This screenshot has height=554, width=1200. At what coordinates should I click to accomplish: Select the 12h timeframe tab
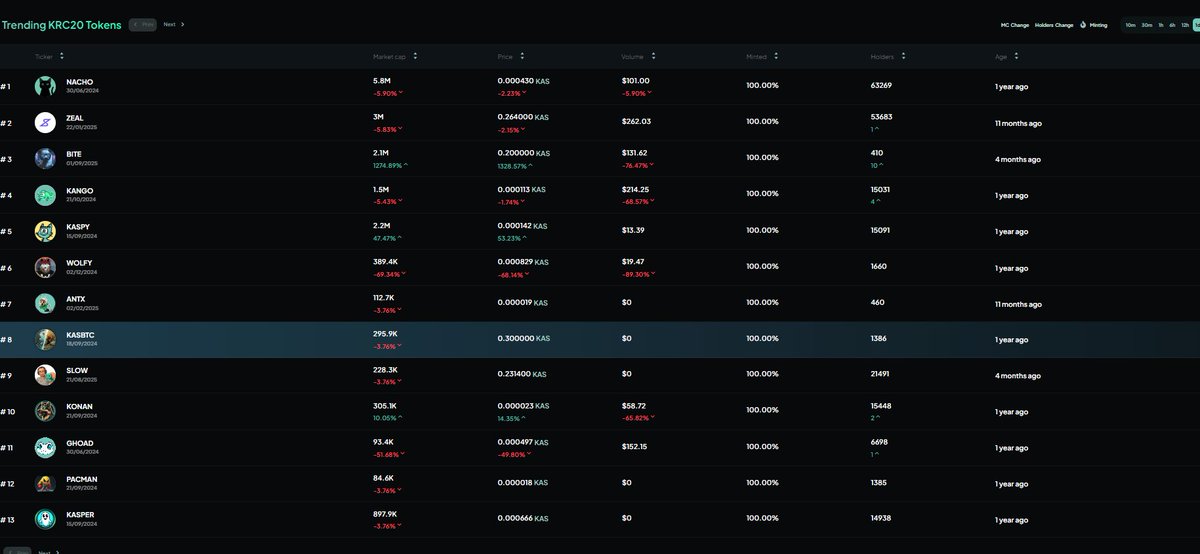point(1185,24)
